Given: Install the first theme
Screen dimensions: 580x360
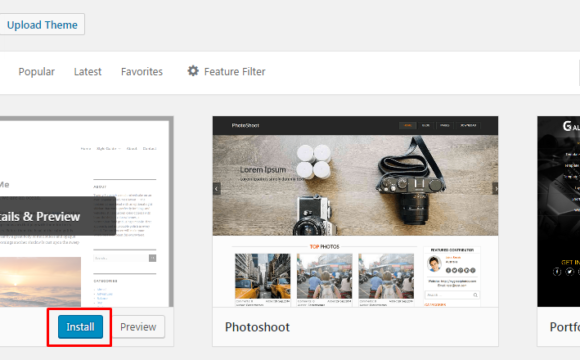Looking at the screenshot, I should 80,327.
